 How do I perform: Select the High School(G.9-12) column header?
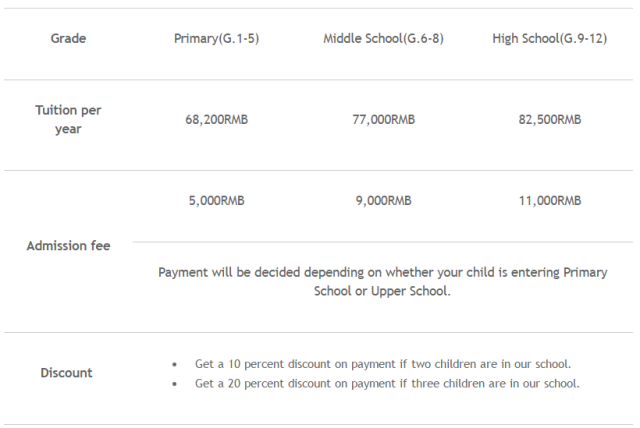point(549,38)
